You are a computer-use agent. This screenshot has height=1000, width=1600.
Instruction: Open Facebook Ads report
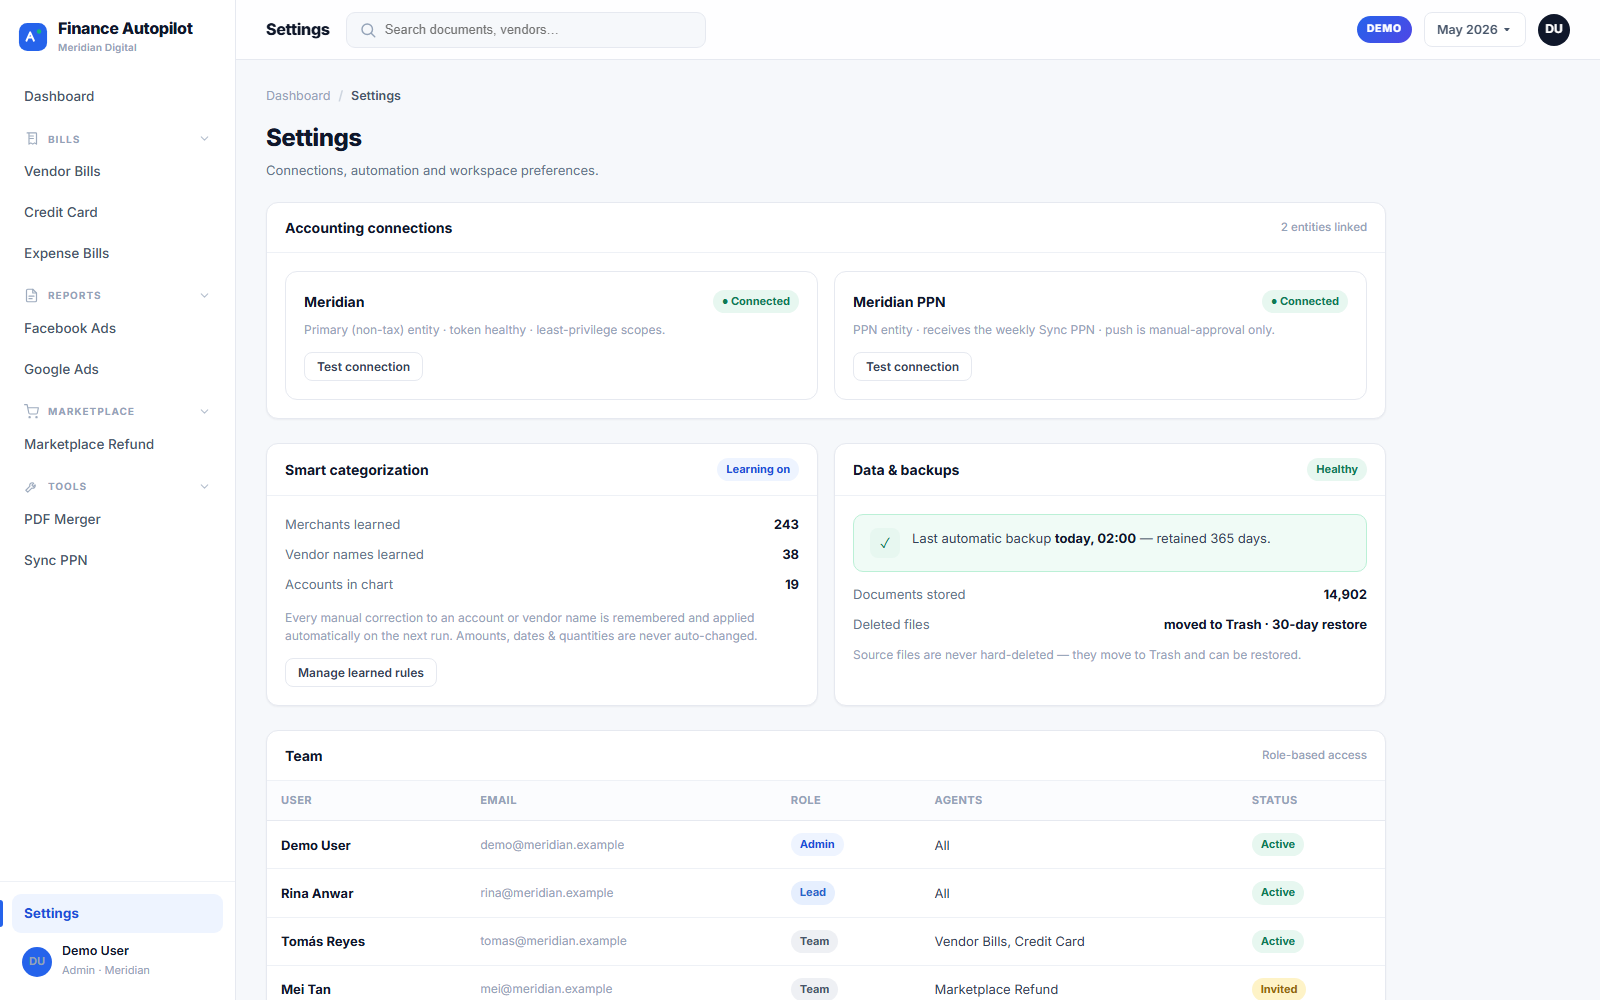coord(117,328)
